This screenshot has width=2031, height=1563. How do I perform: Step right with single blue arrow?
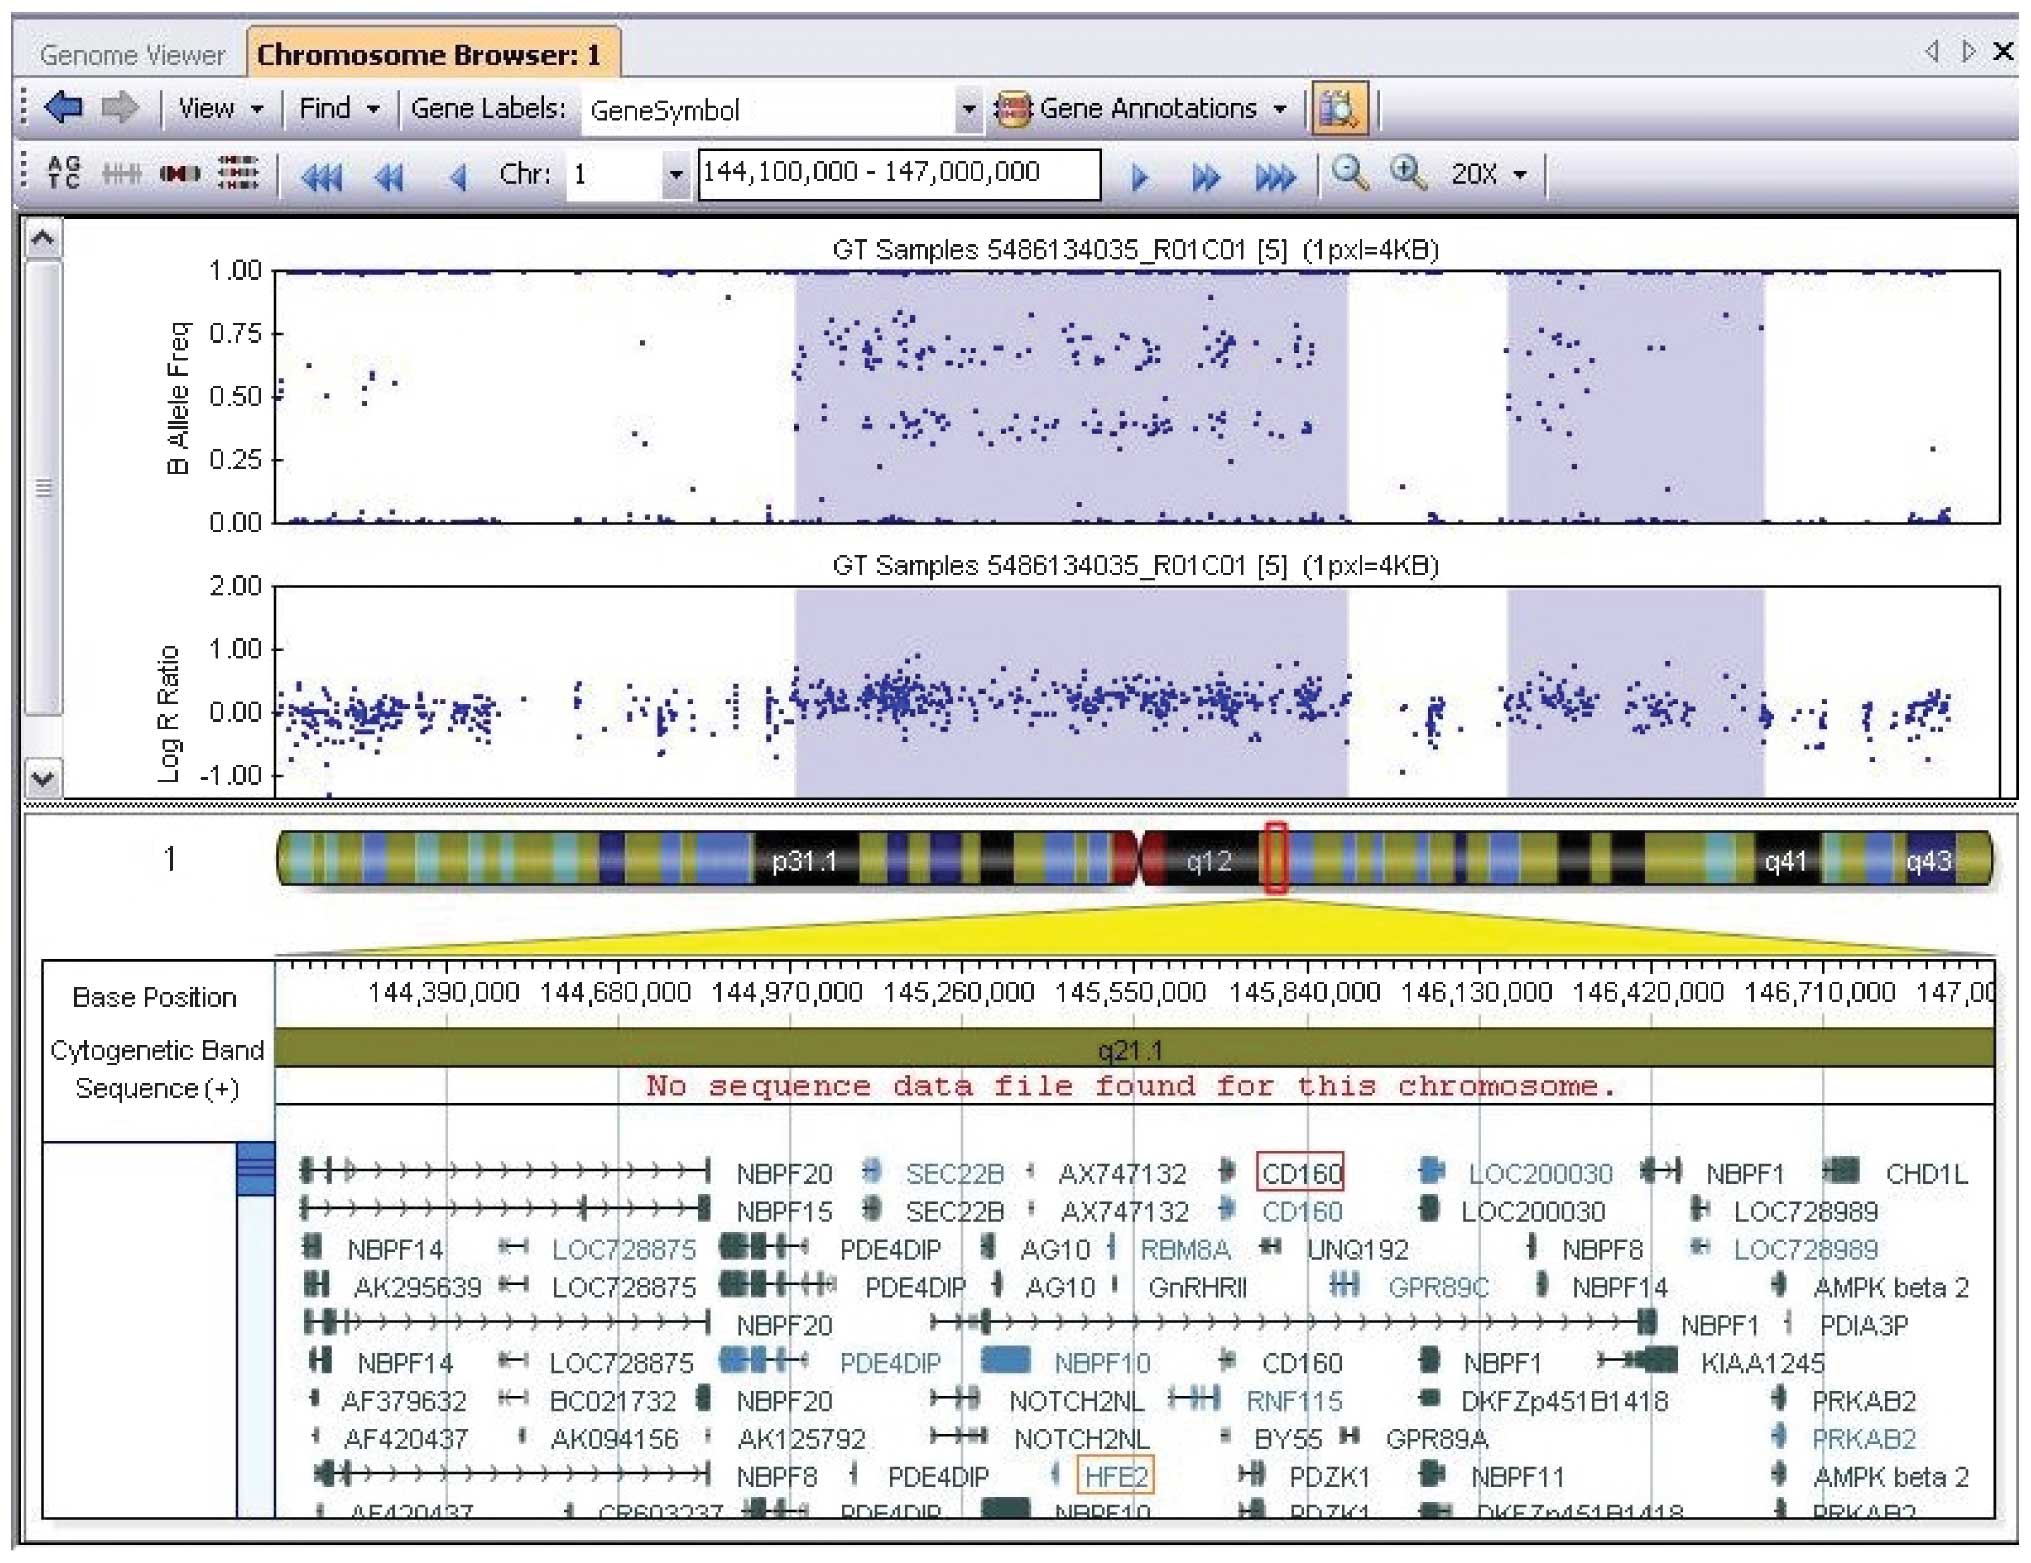[x=1139, y=178]
